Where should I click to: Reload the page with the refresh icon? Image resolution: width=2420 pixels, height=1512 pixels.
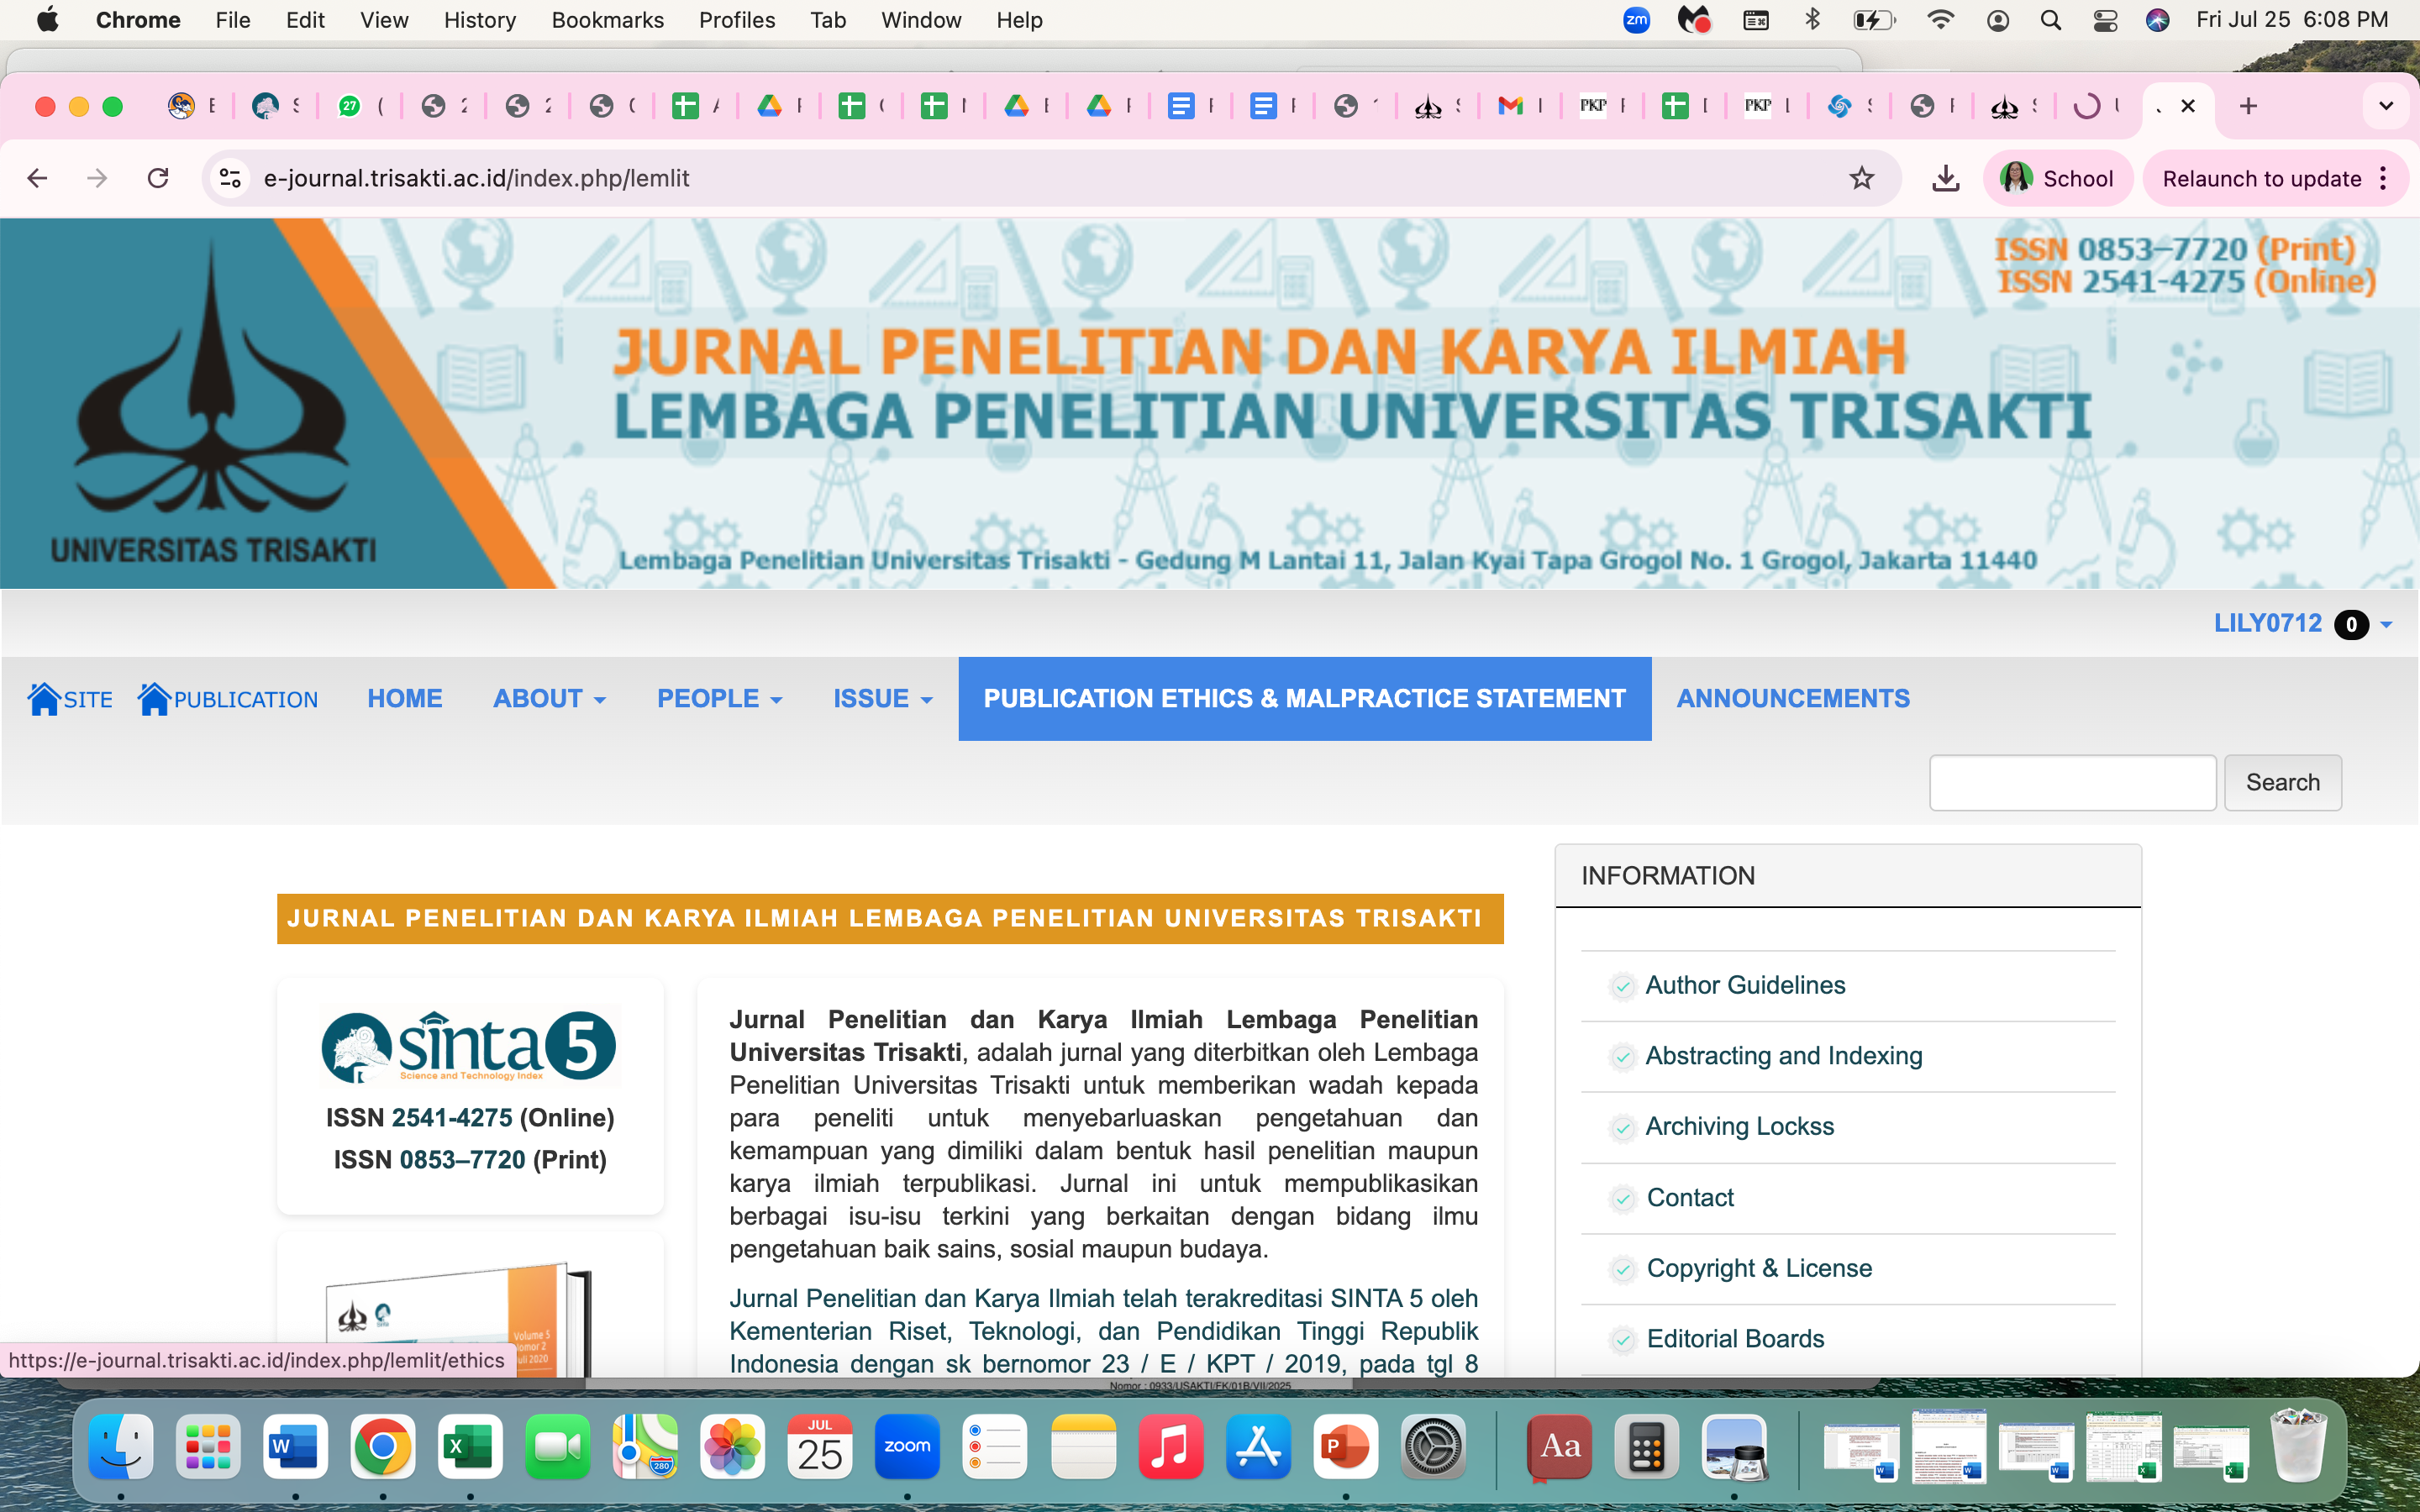click(x=158, y=178)
